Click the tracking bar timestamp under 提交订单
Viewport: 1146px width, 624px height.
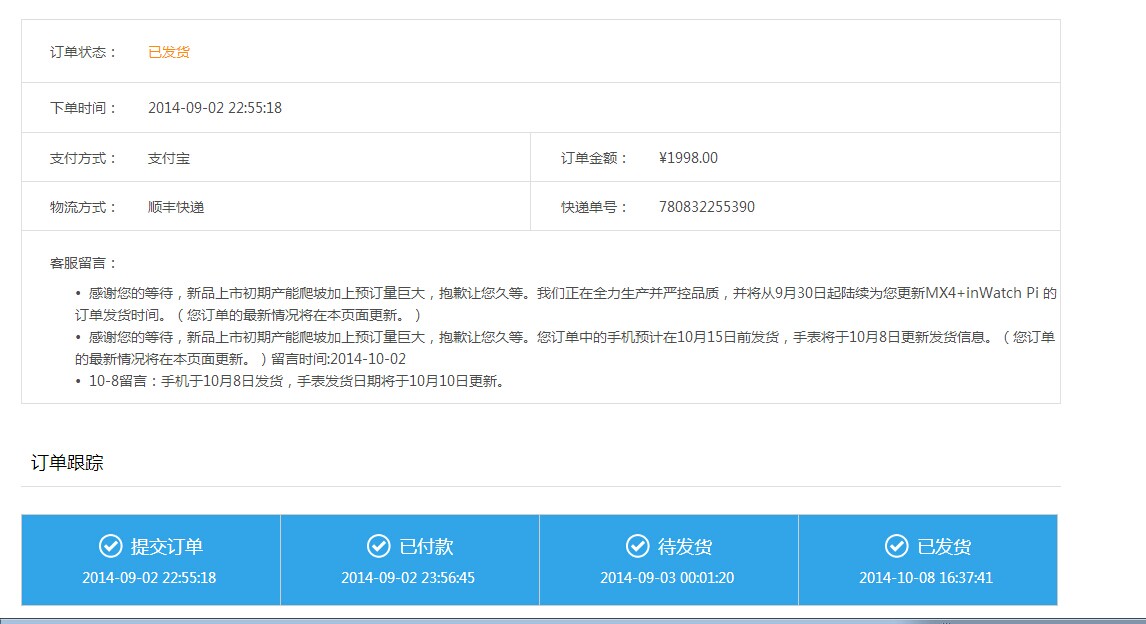pyautogui.click(x=149, y=577)
